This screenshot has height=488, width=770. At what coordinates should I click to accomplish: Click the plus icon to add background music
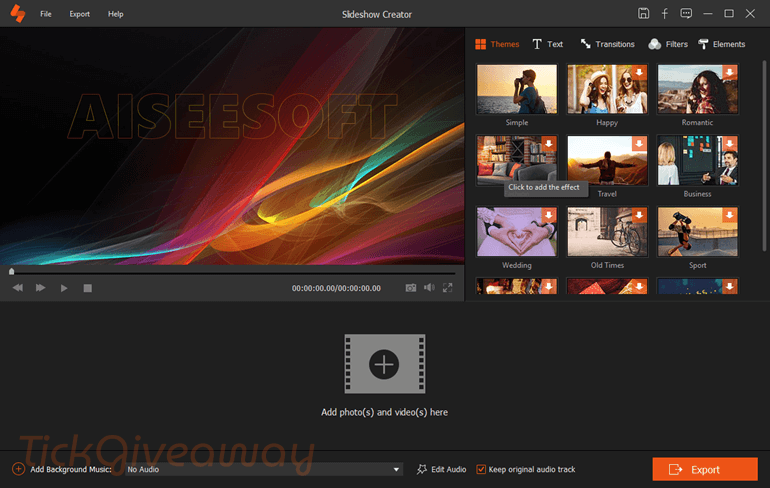coord(18,469)
